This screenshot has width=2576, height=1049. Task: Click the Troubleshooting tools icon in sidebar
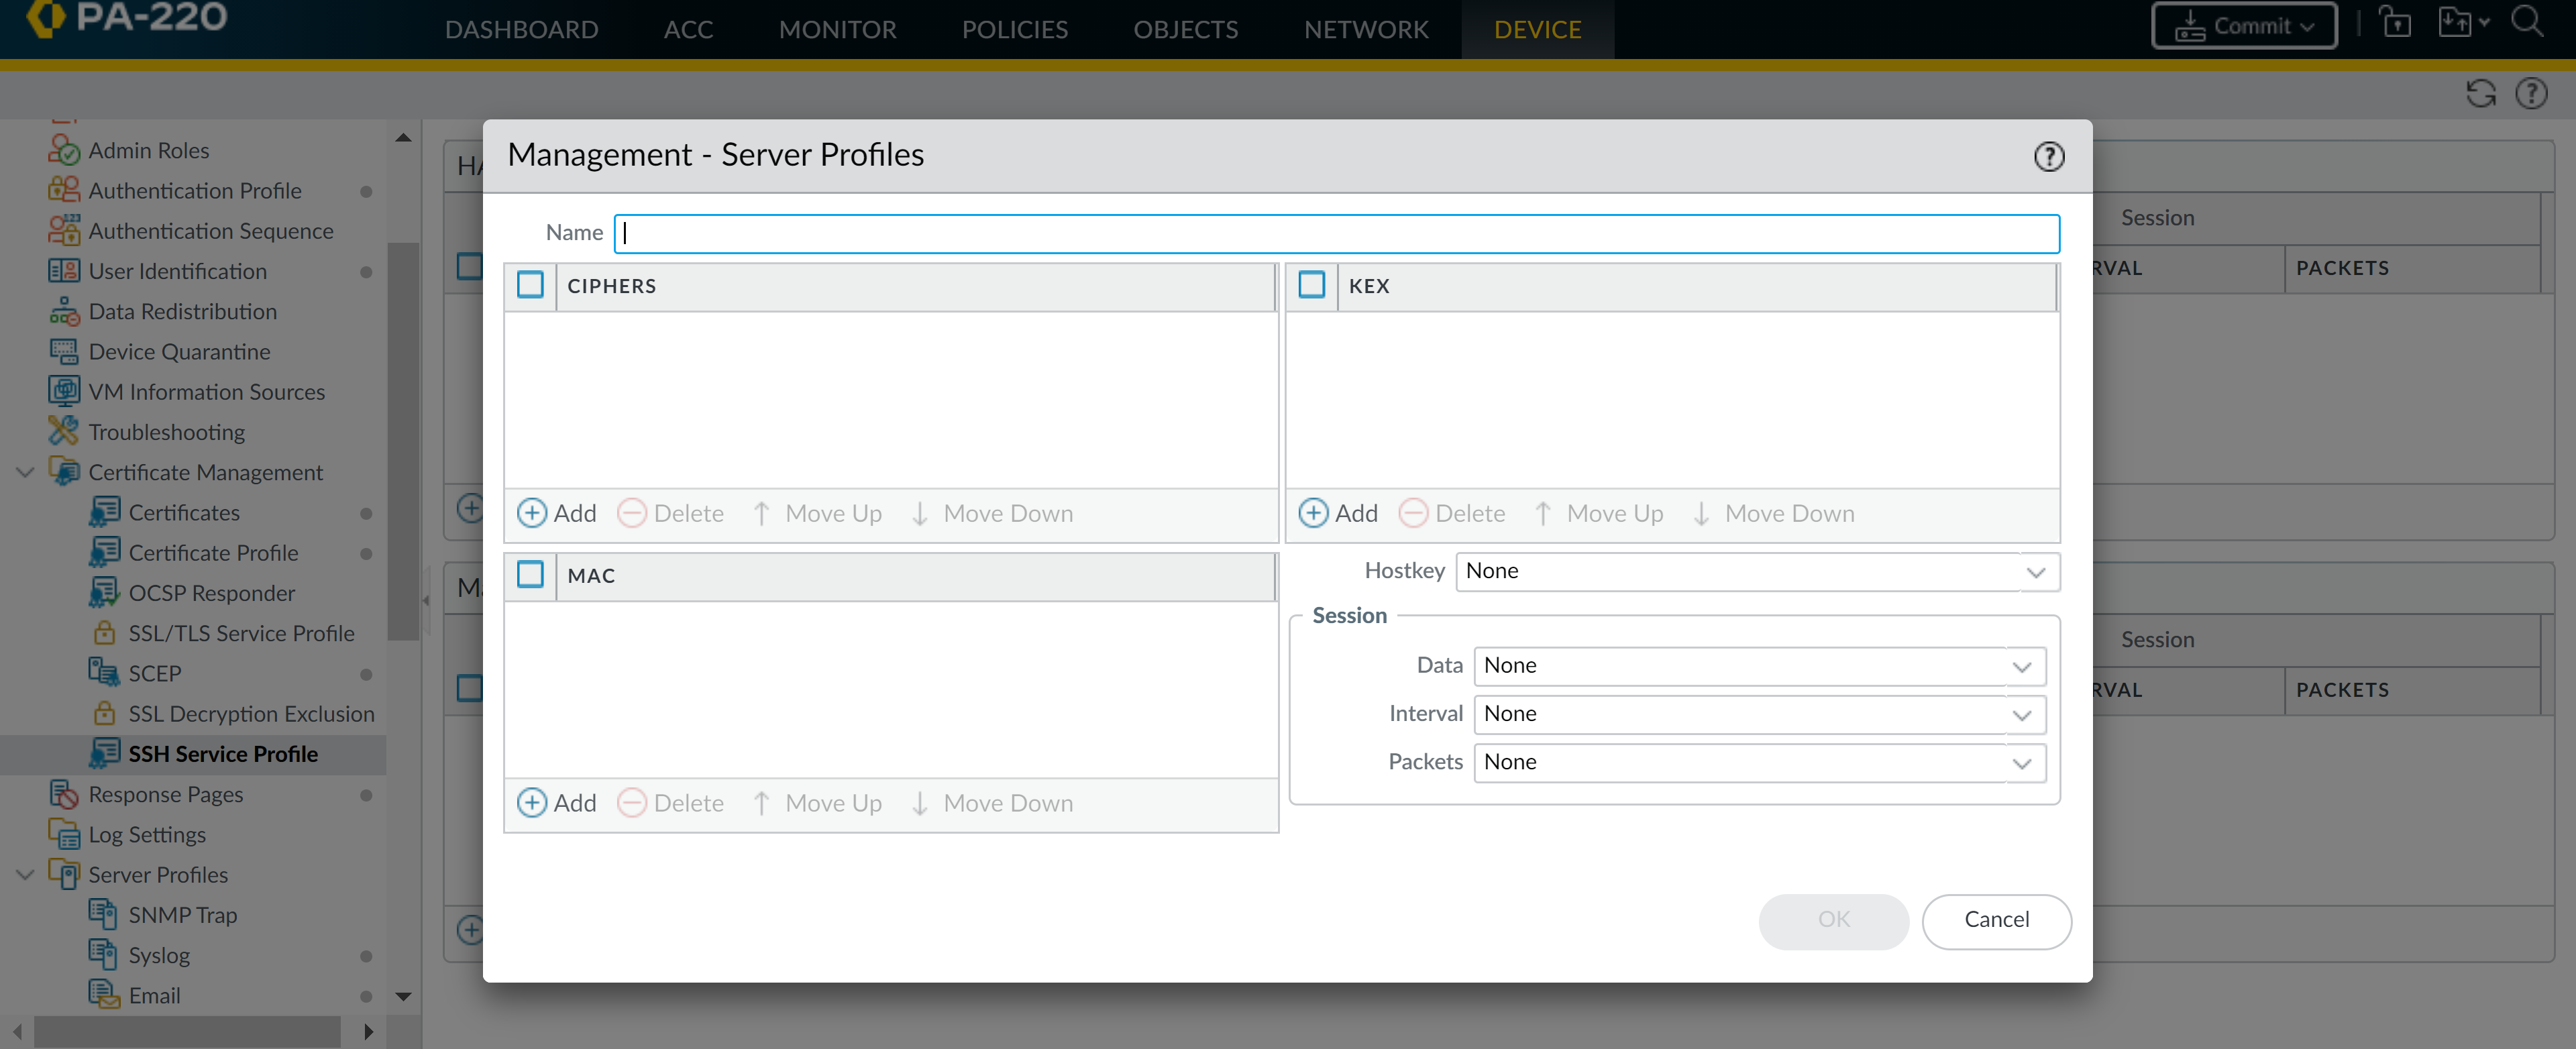63,432
